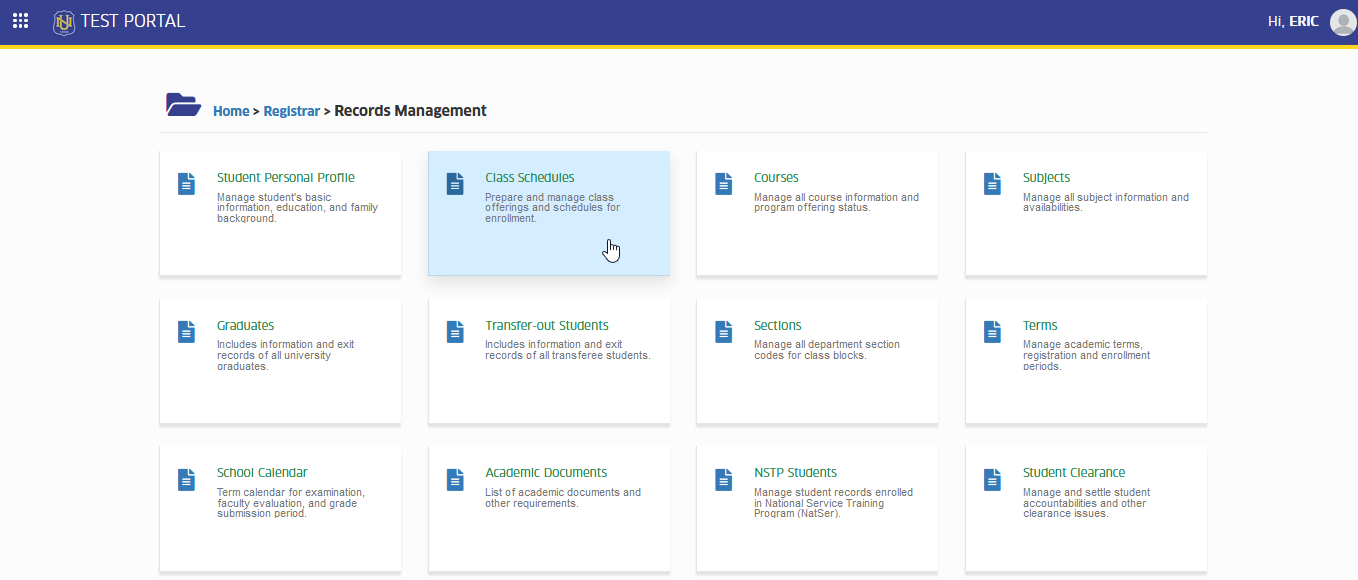The height and width of the screenshot is (580, 1358).
Task: Open the Subjects title link
Action: tap(1046, 178)
